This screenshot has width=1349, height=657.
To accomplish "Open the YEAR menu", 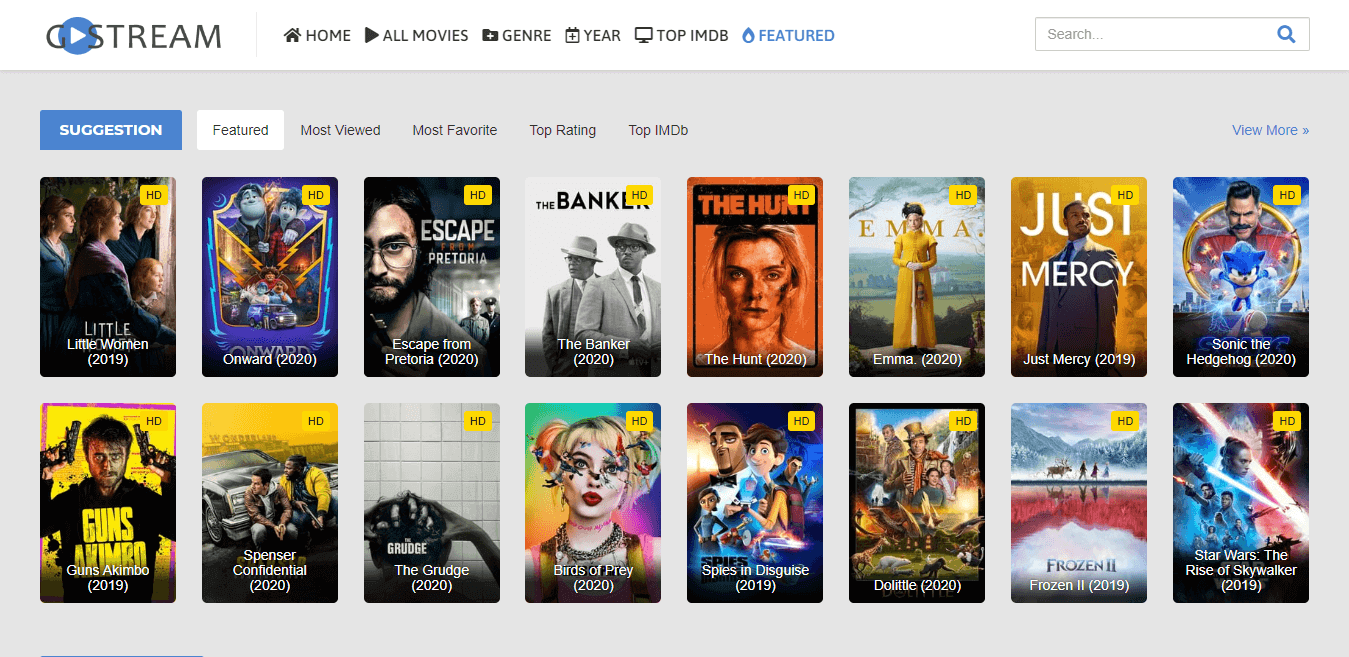I will 593,35.
